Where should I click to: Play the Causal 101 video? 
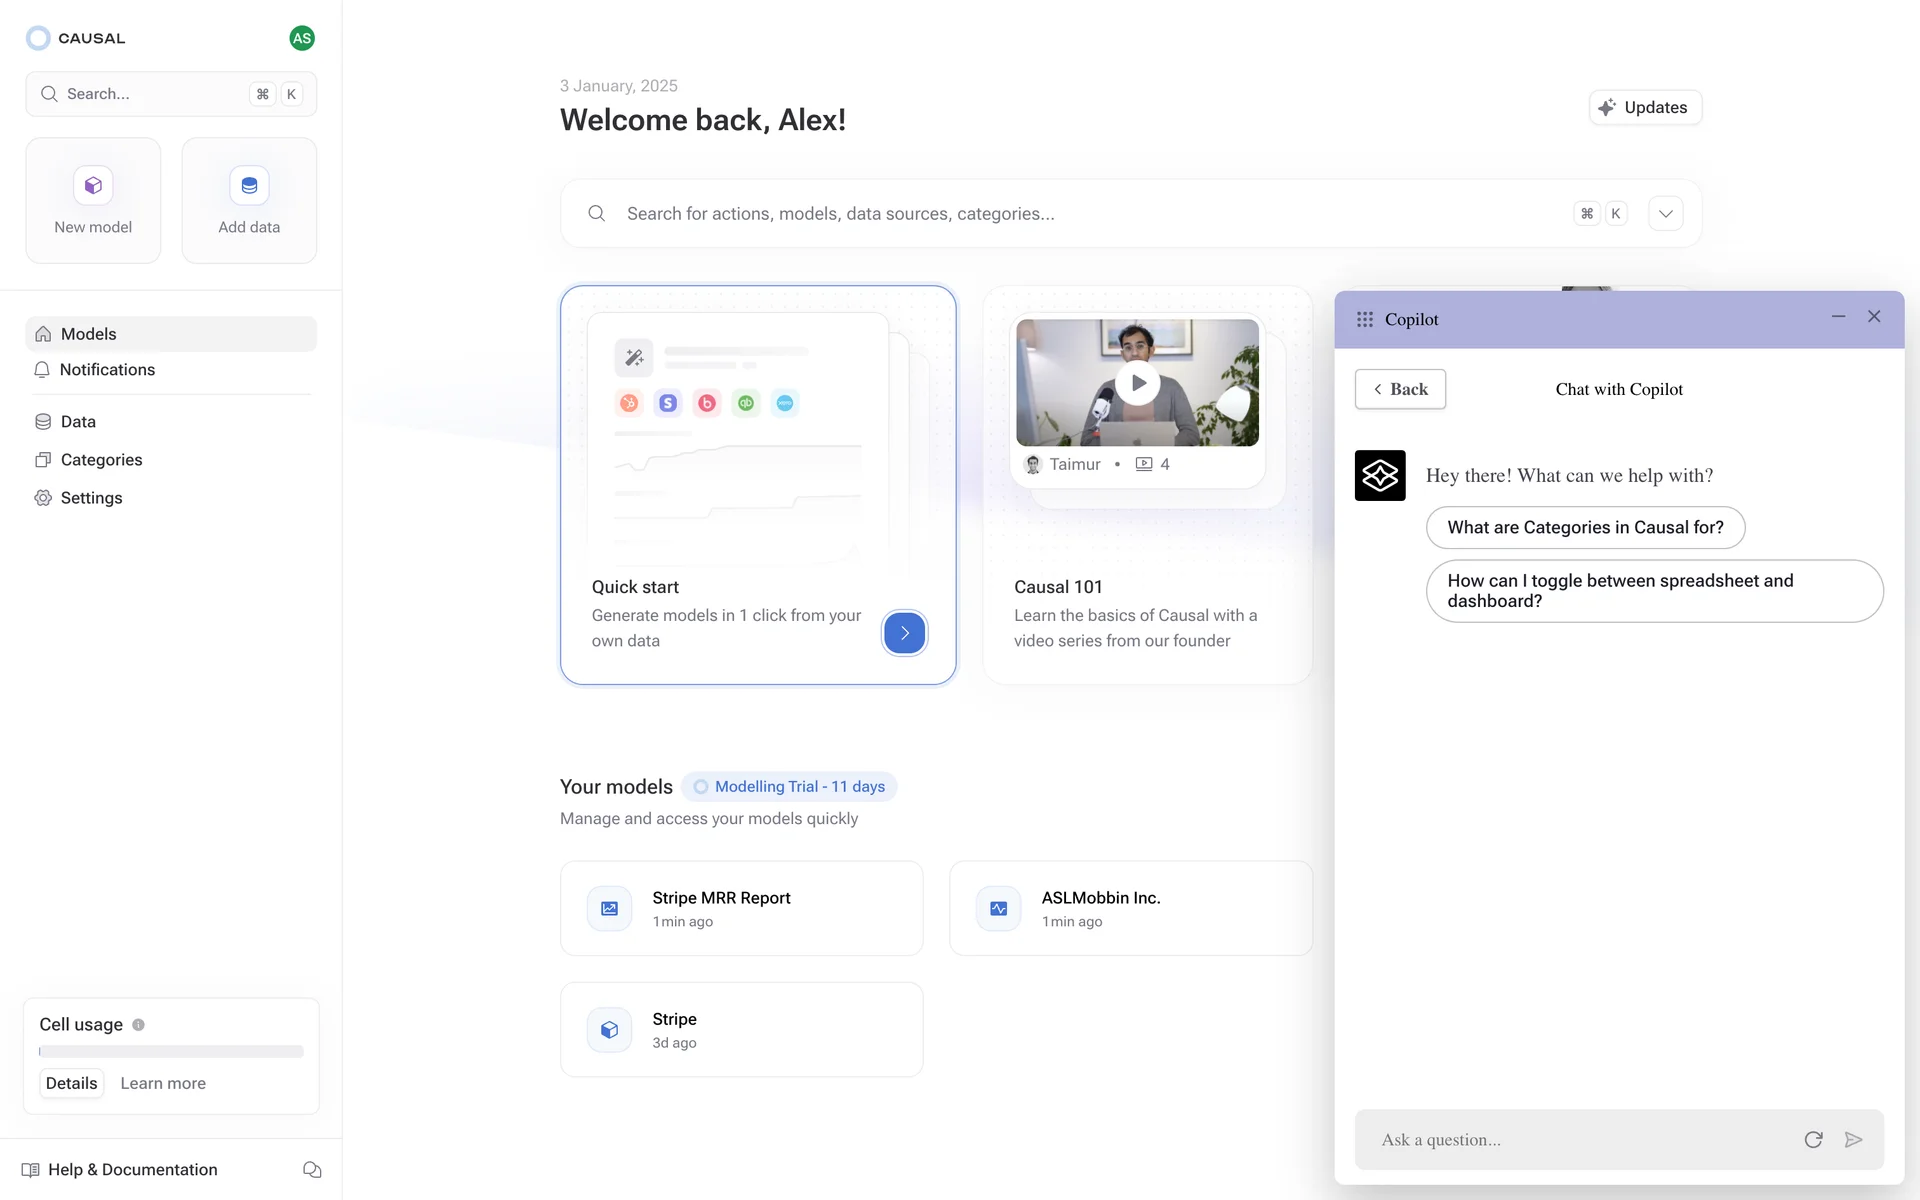(1137, 383)
